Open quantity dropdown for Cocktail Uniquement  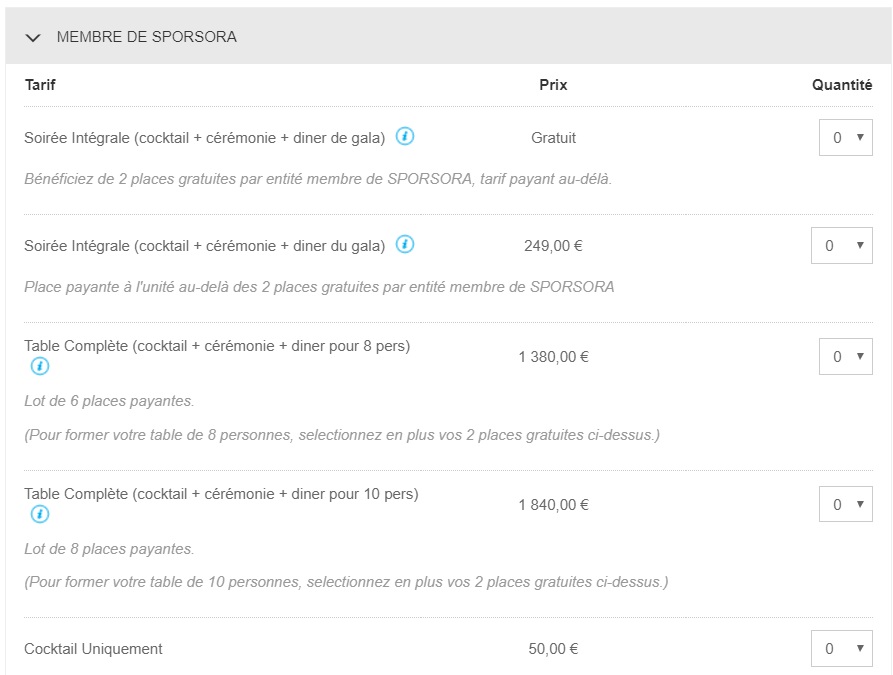point(841,649)
